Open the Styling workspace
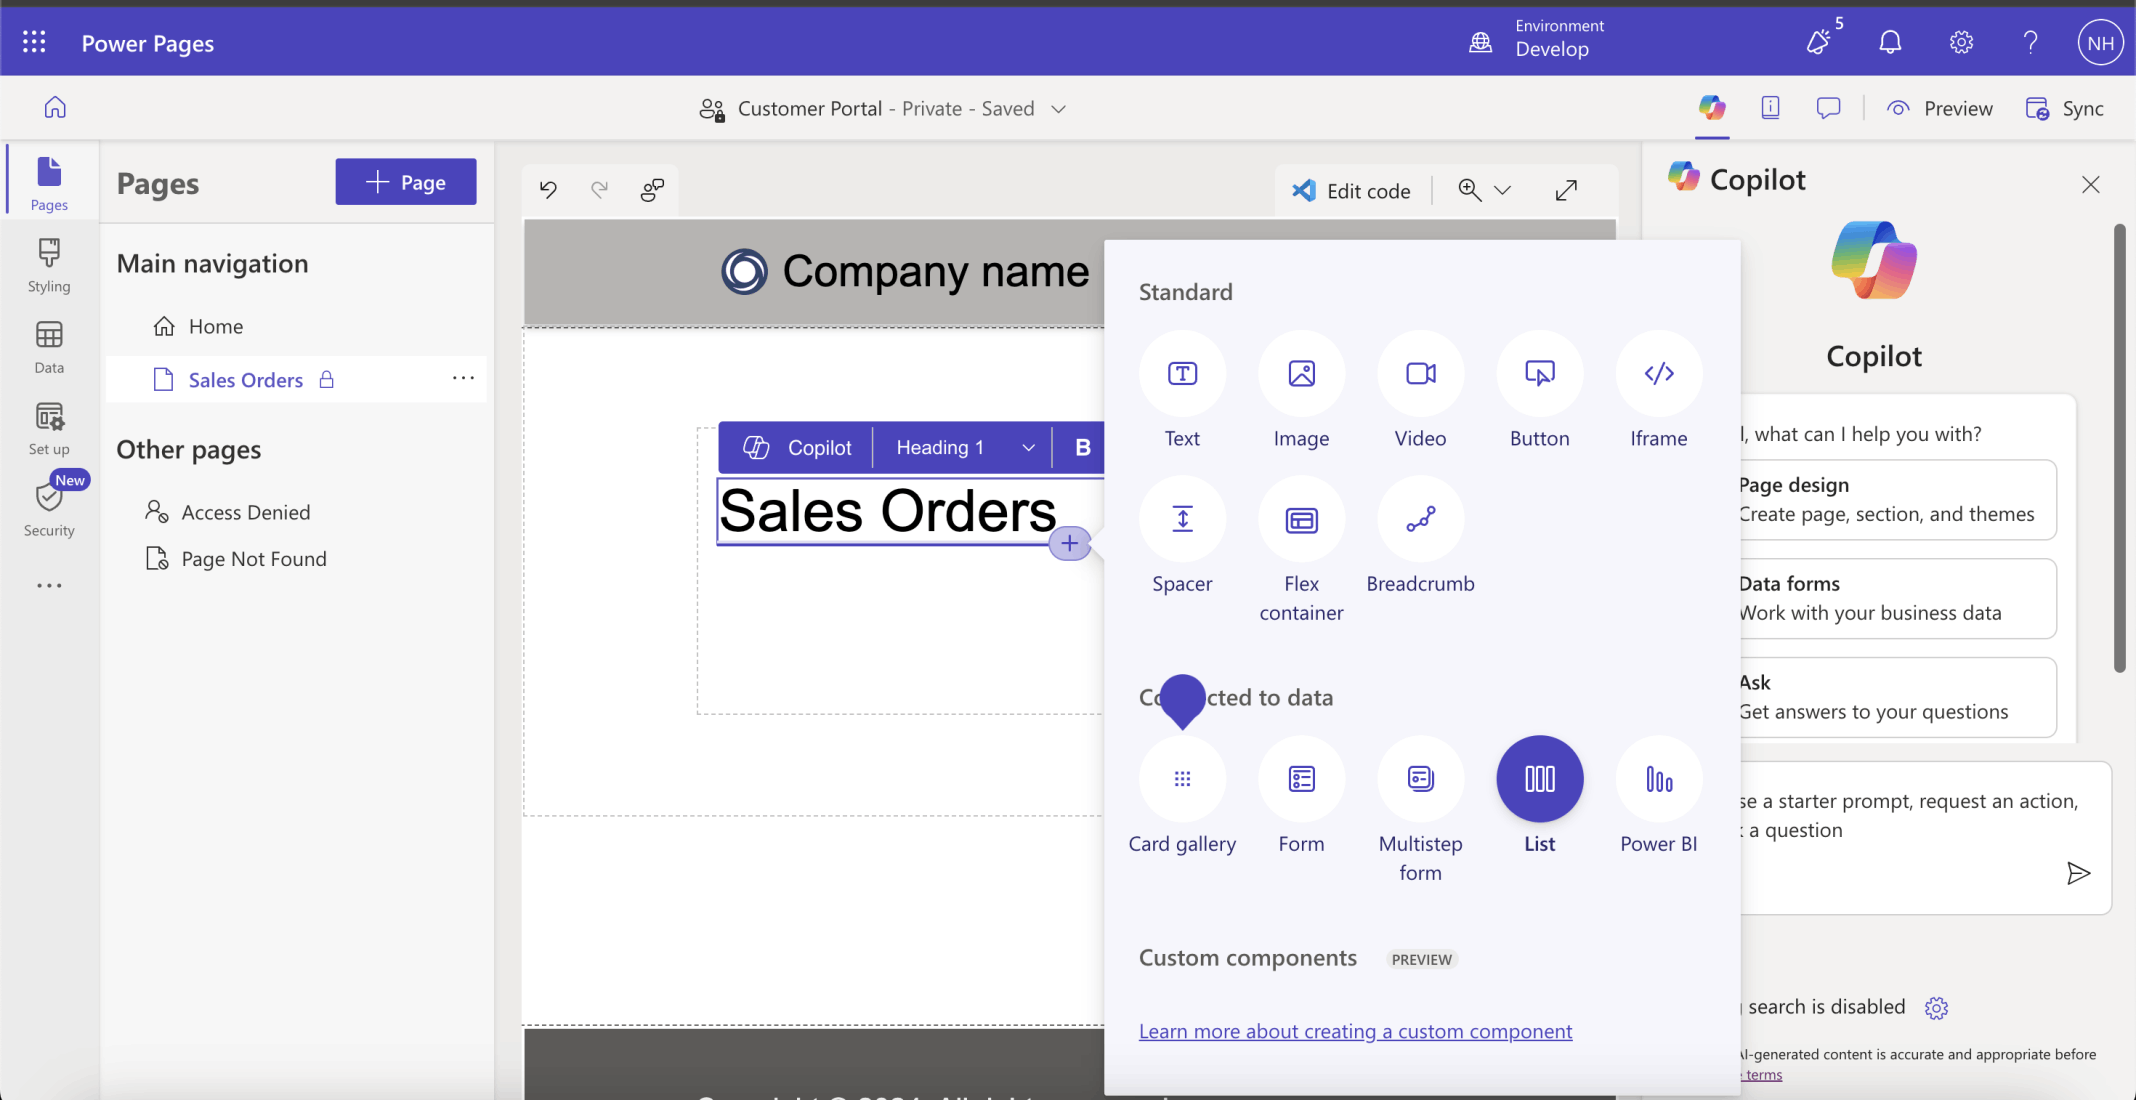The height and width of the screenshot is (1100, 2136). (49, 265)
